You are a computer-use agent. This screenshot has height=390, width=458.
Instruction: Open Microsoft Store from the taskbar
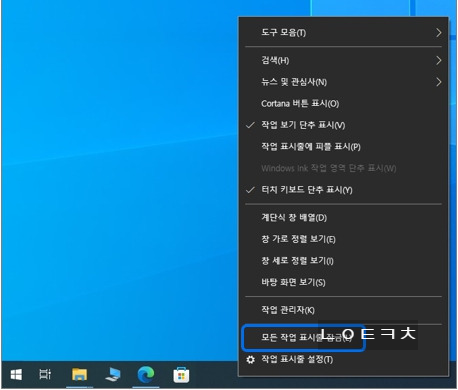click(x=181, y=375)
